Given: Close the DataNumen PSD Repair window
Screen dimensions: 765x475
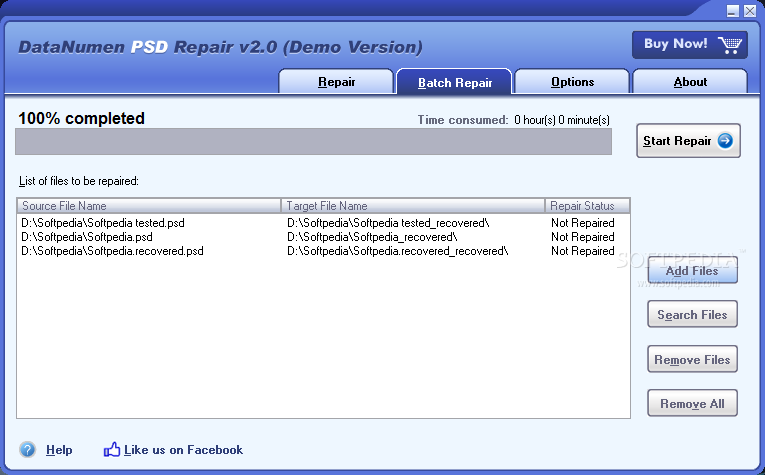Looking at the screenshot, I should pos(750,11).
